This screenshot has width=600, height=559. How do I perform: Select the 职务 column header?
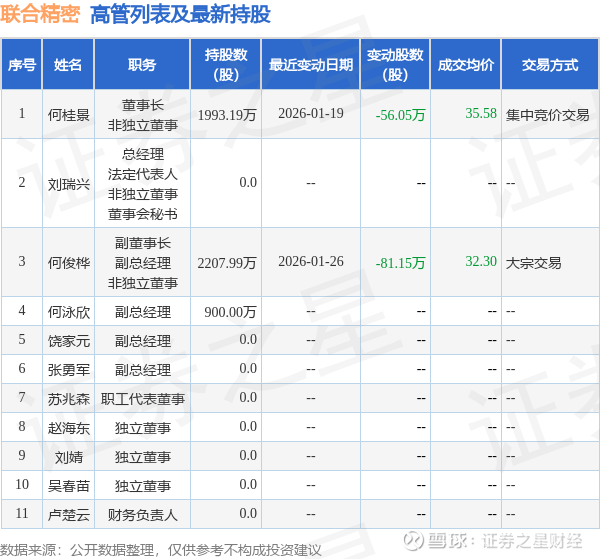(x=142, y=64)
